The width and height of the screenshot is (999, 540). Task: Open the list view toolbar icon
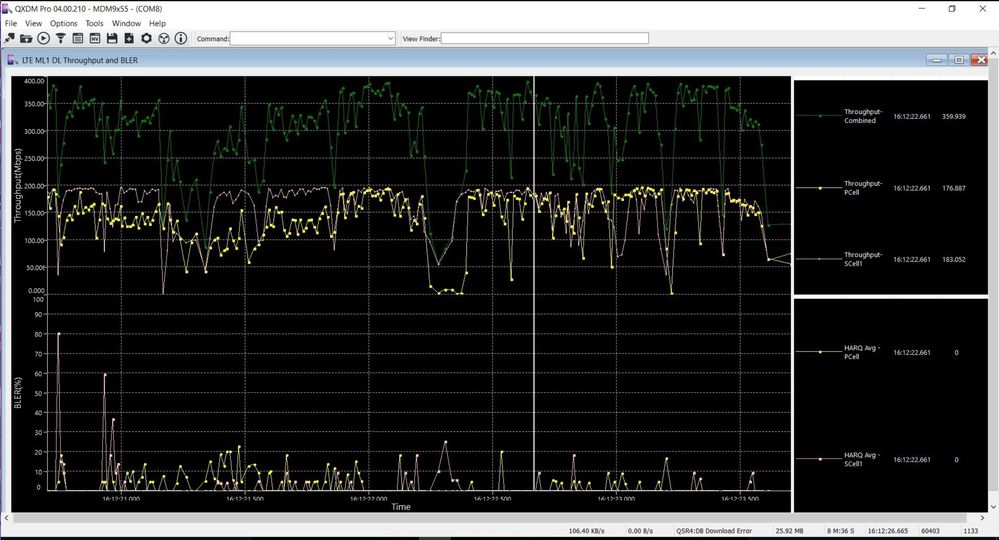coord(77,39)
